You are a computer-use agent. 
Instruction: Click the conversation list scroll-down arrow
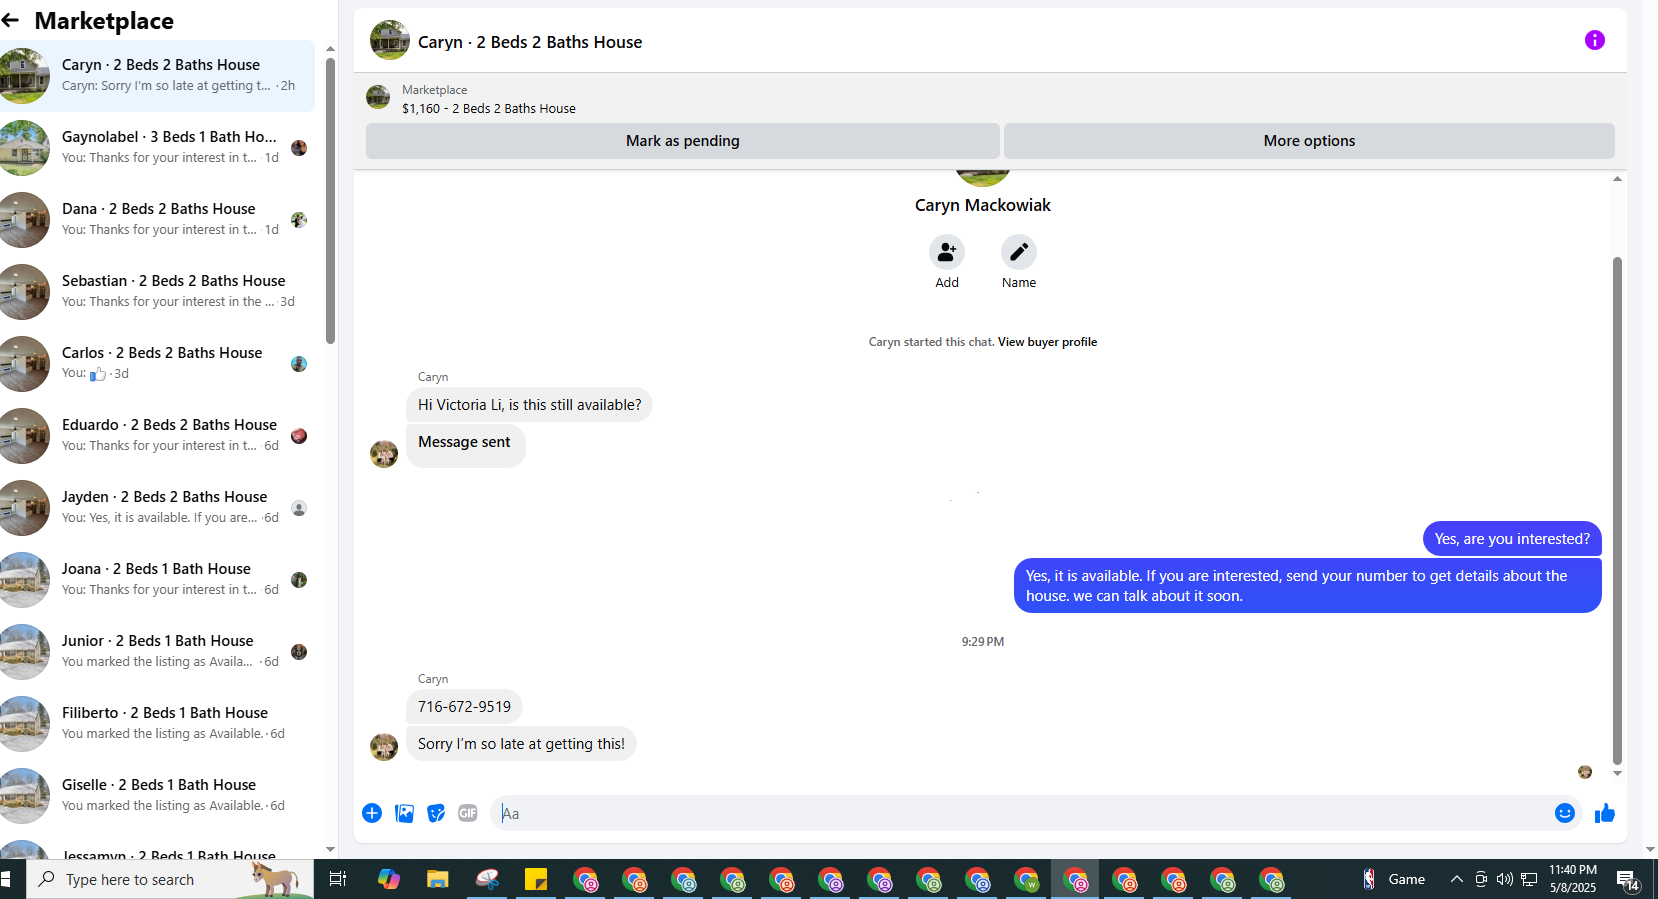tap(330, 849)
